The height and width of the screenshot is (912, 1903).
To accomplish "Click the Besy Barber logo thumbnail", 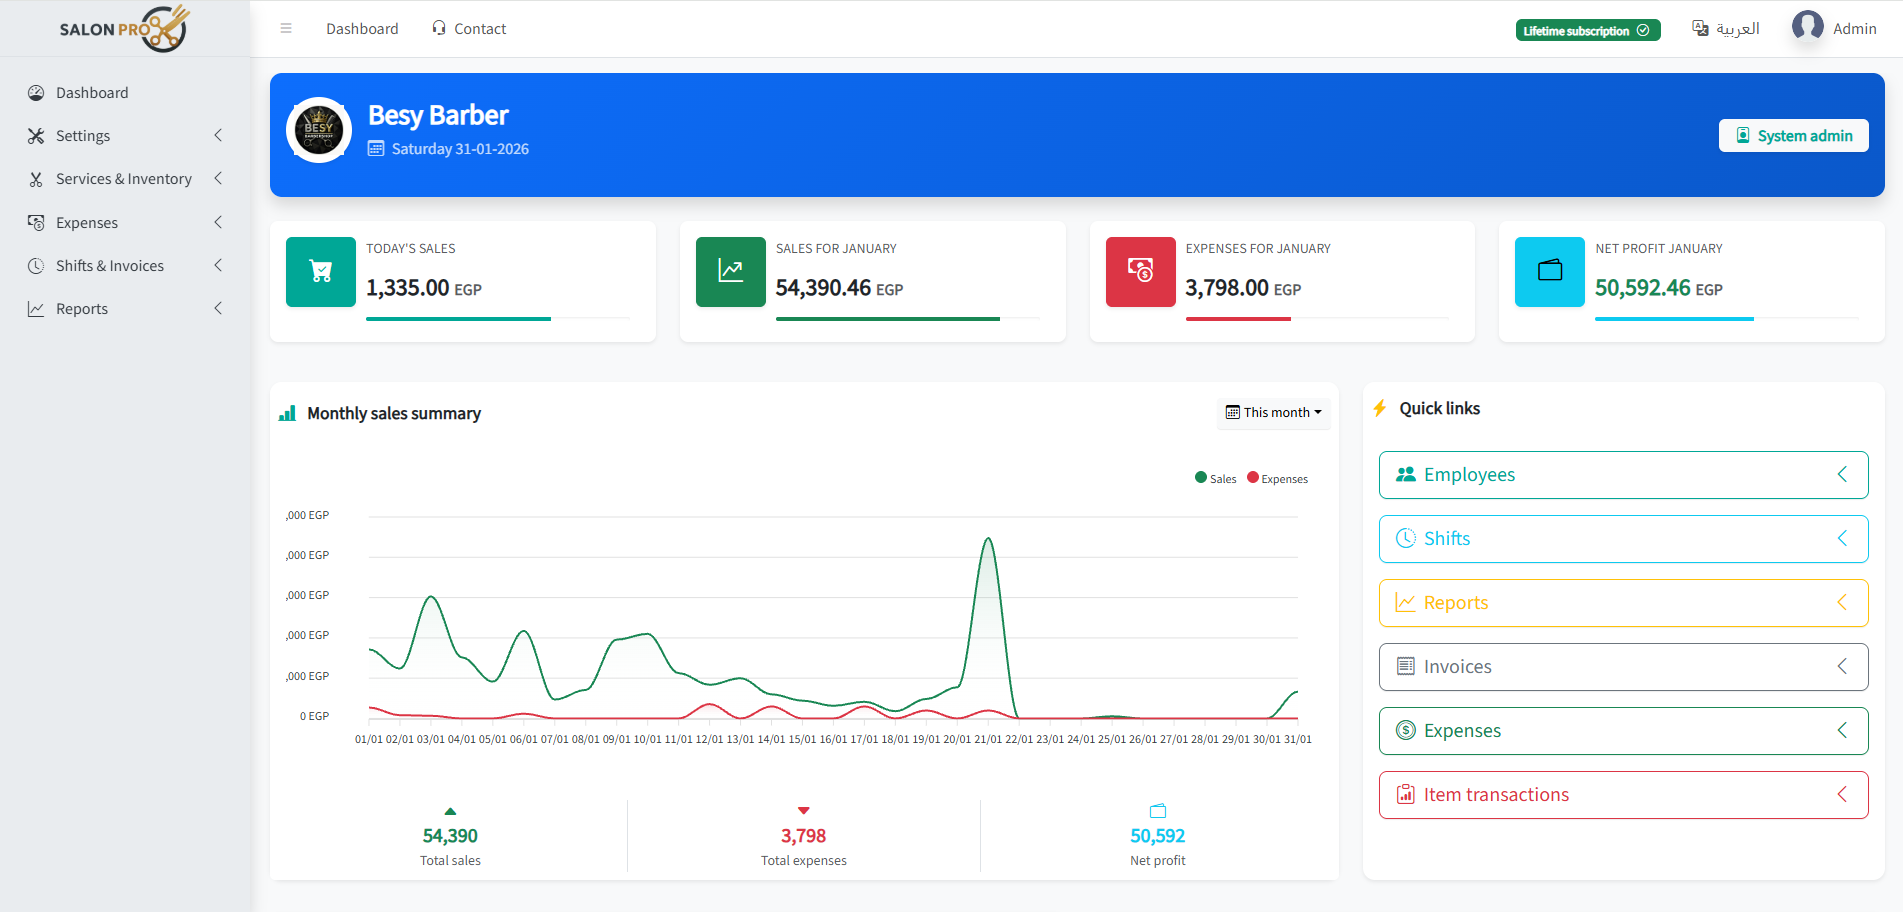I will click(x=318, y=130).
